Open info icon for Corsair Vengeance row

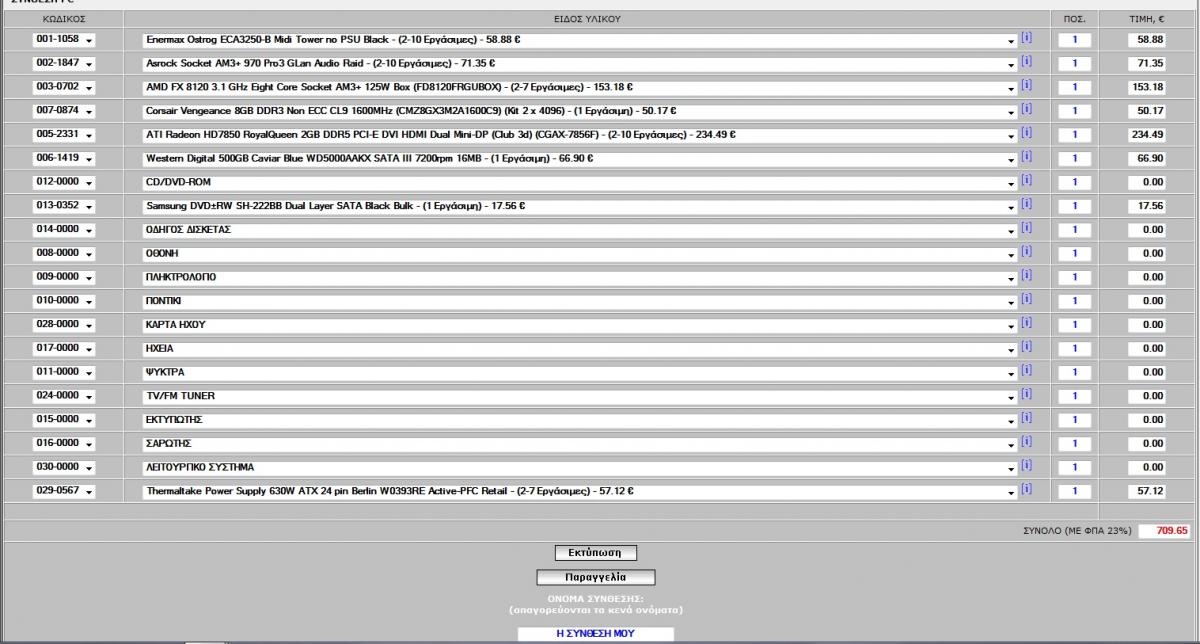[x=1026, y=109]
